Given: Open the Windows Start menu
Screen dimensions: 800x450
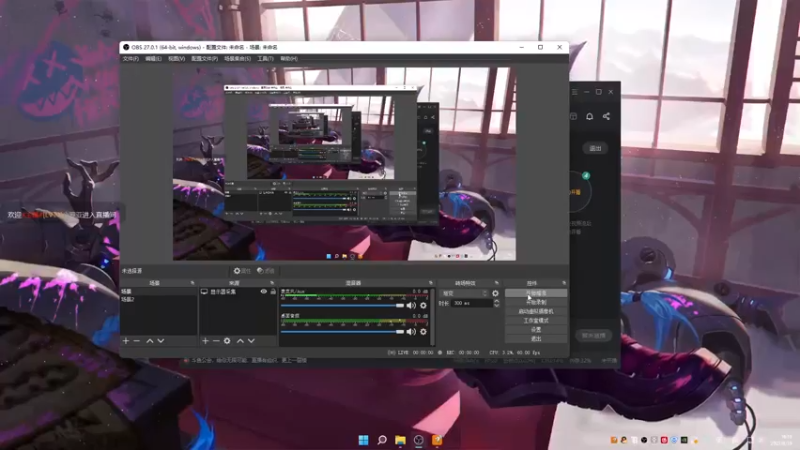Looking at the screenshot, I should click(363, 440).
